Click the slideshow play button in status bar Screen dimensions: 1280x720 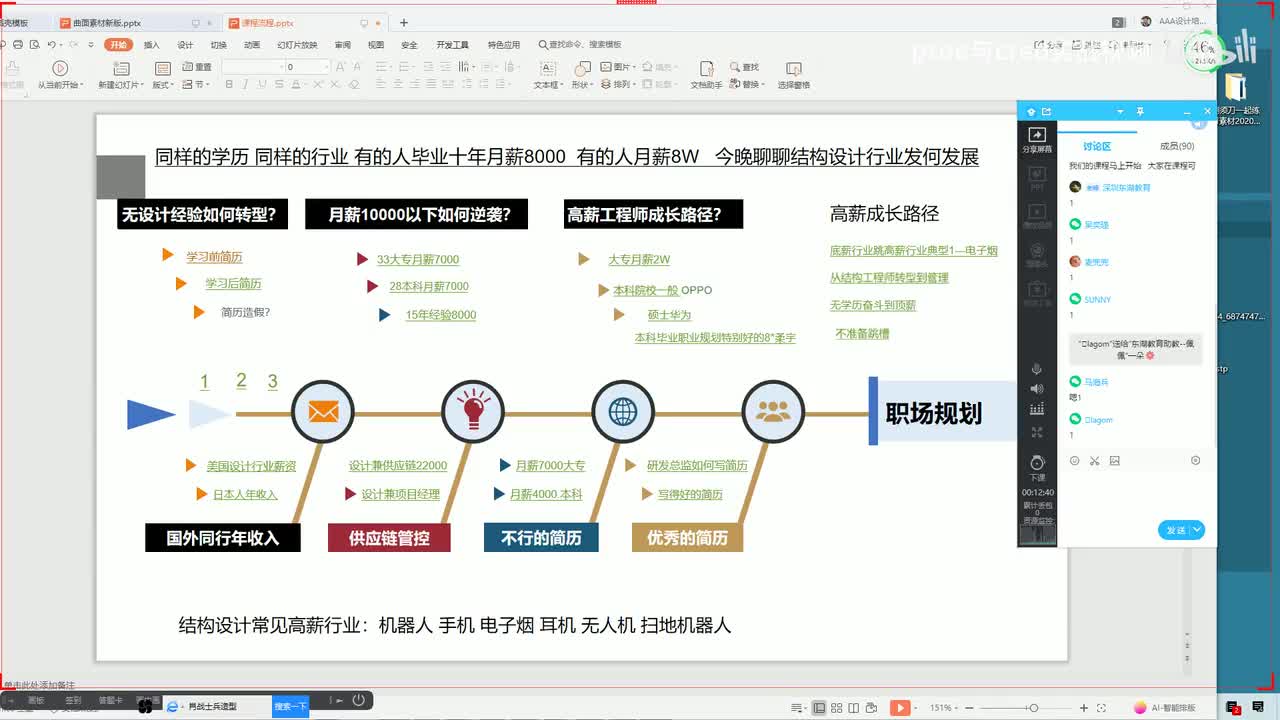tap(900, 708)
